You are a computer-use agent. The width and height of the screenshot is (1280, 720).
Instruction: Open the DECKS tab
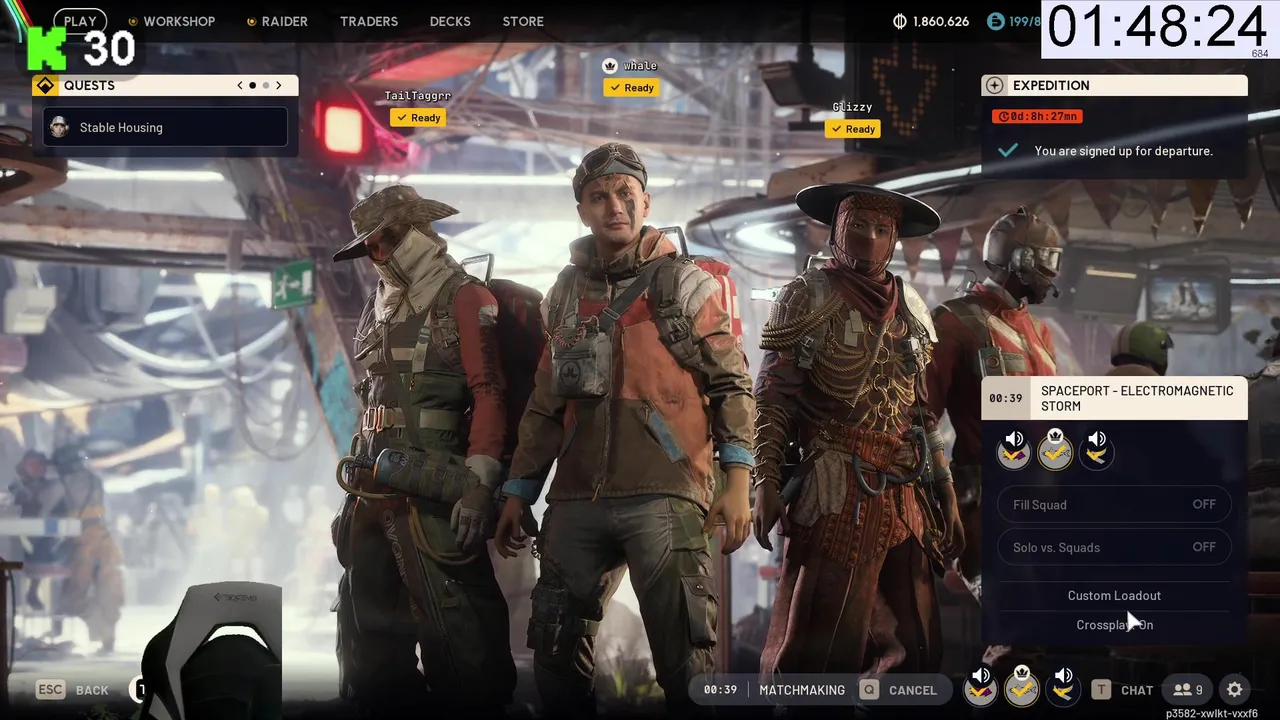(450, 21)
